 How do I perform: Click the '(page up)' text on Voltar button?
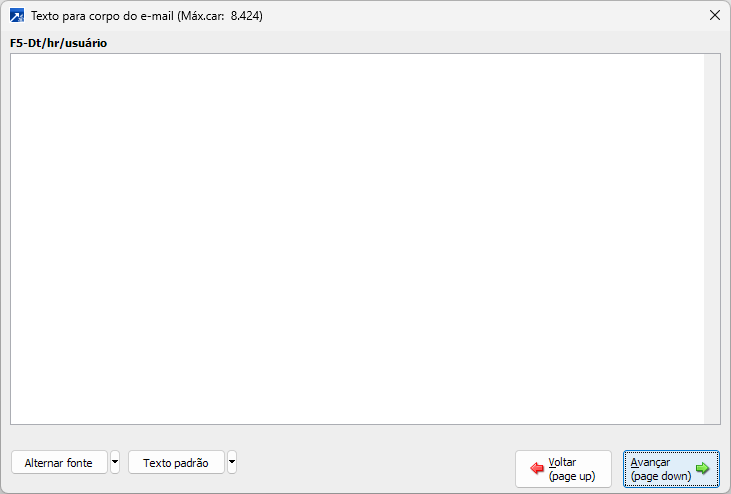click(572, 476)
